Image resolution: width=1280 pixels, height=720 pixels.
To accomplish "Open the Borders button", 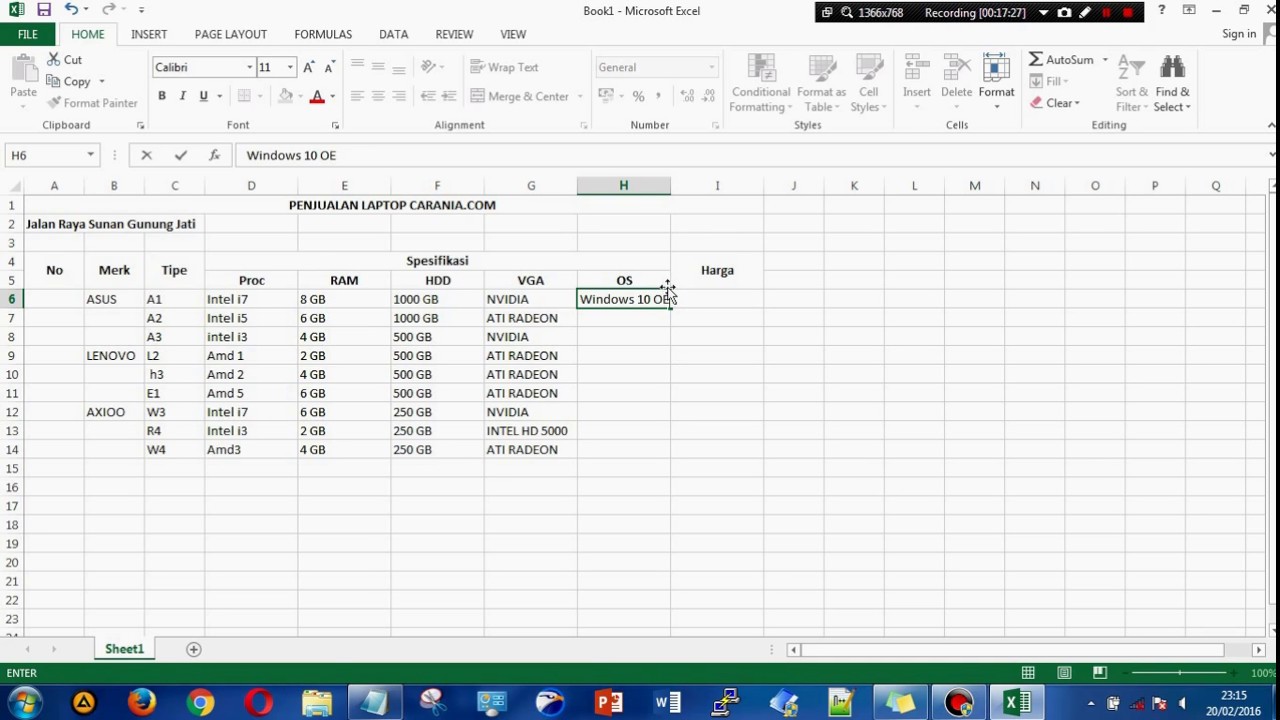I will click(x=245, y=96).
